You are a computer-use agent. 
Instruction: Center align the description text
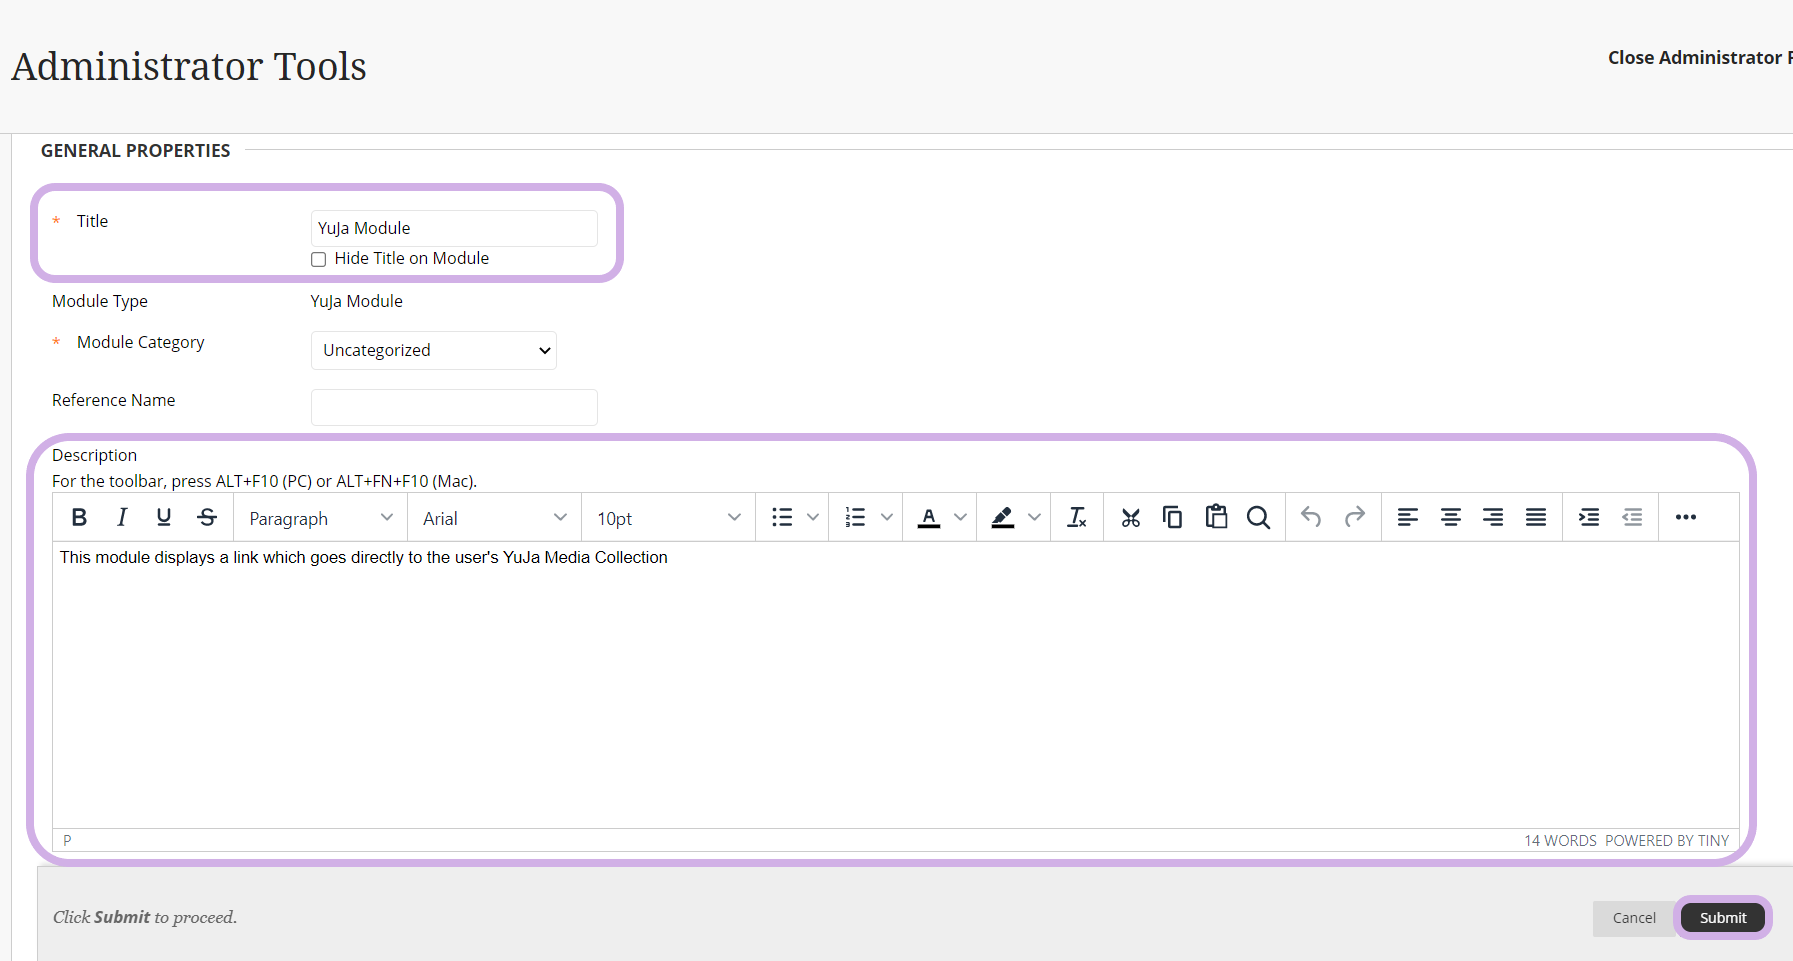(1450, 517)
